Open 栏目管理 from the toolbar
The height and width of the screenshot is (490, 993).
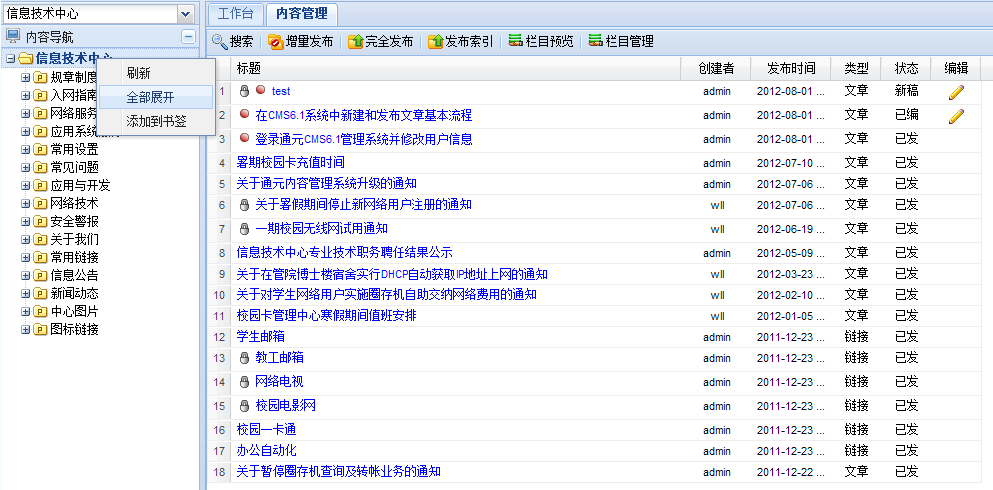coord(596,42)
